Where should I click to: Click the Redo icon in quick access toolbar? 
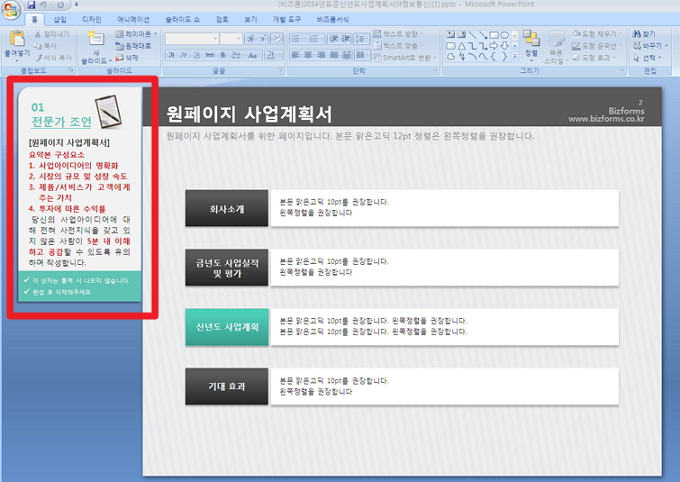[60, 5]
